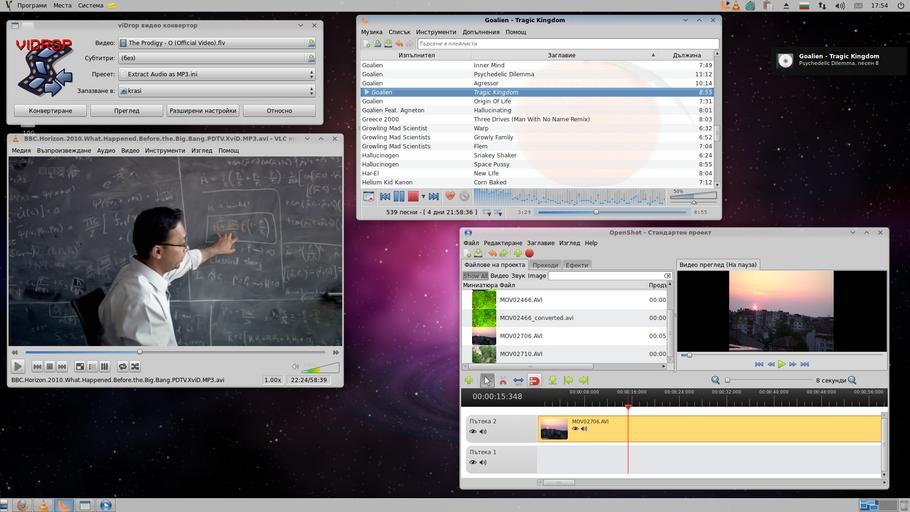Image resolution: width=910 pixels, height=512 pixels.
Task: Toggle the snapping magnet tool in OpenShot
Action: pos(534,381)
